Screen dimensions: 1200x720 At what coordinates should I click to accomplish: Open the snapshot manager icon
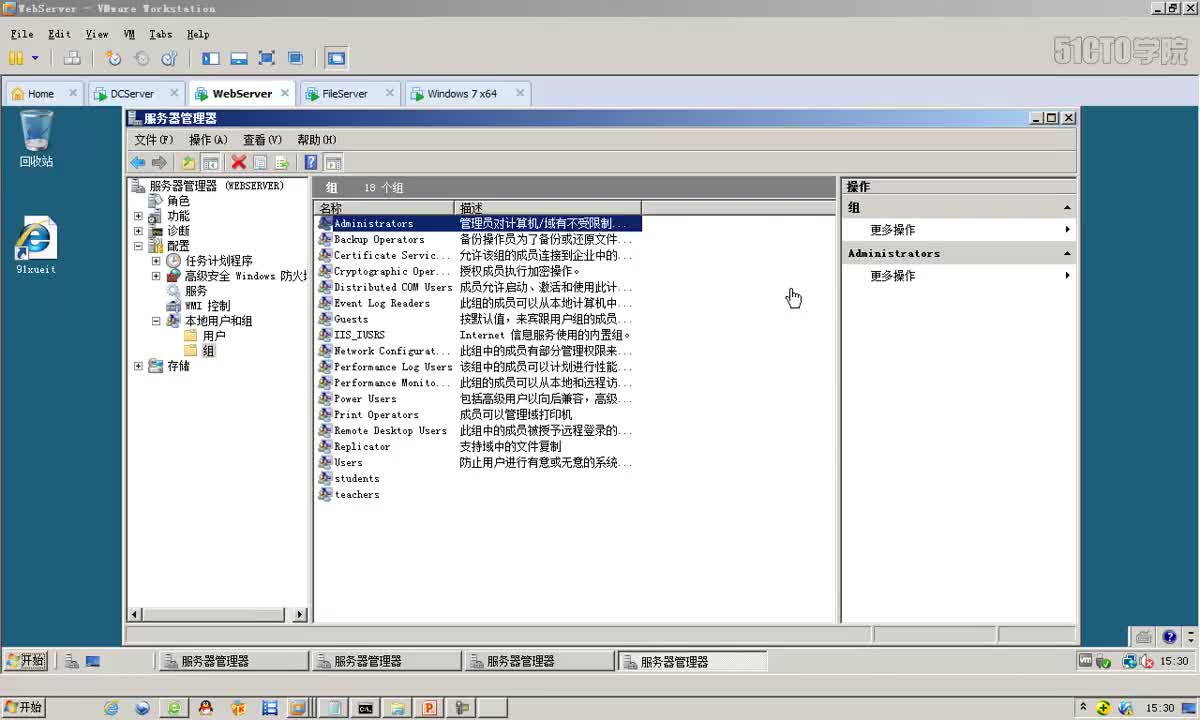169,58
